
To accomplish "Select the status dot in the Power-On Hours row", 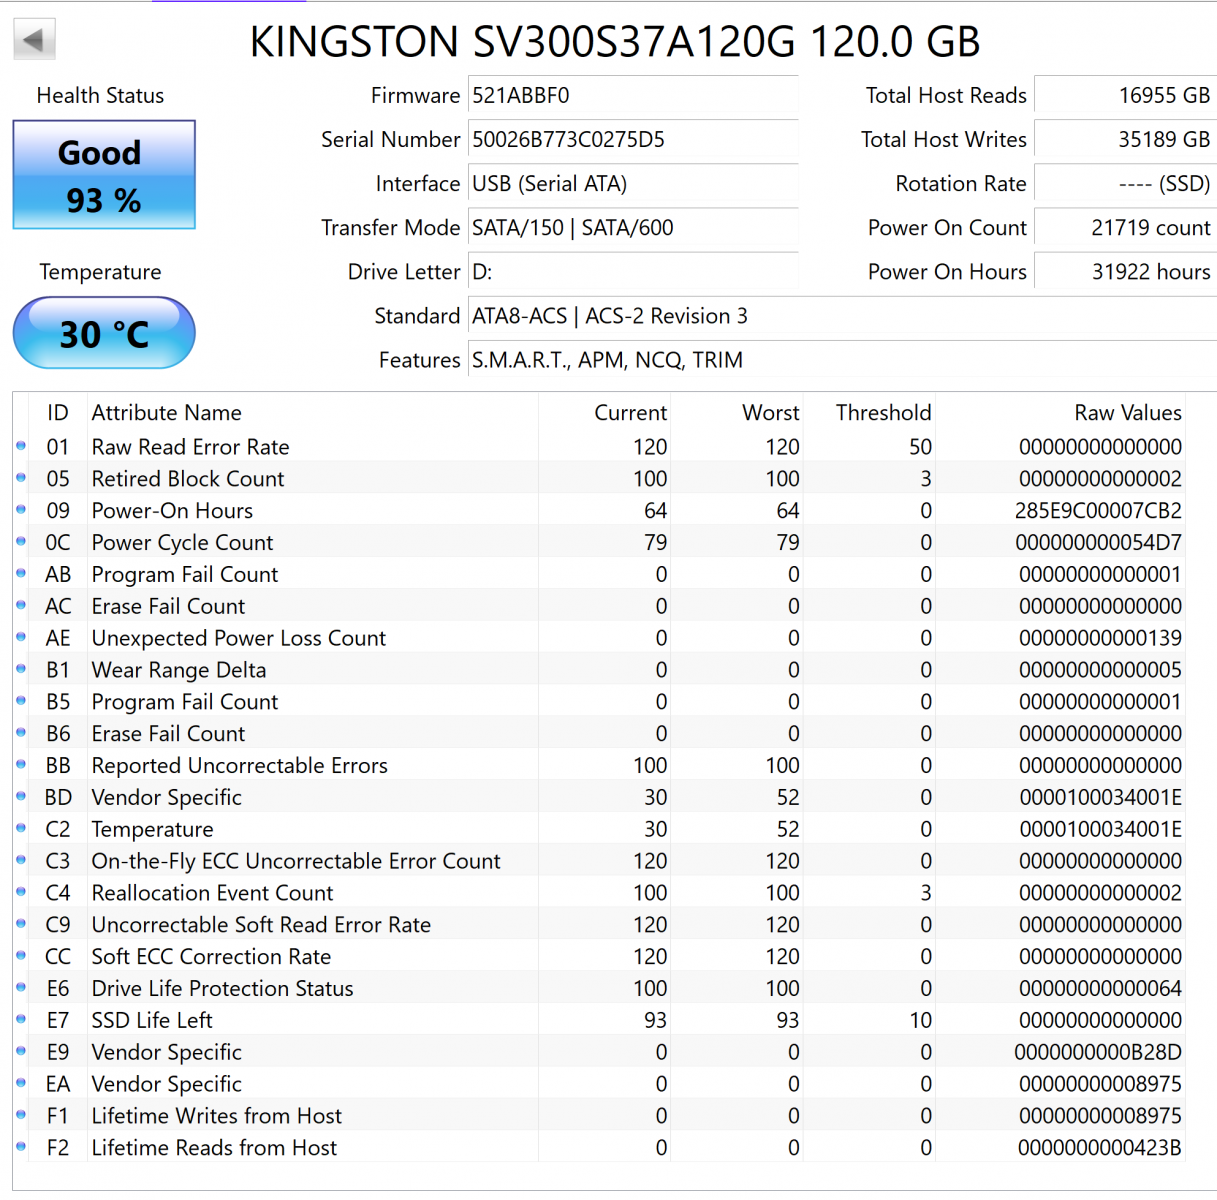I will click(x=21, y=510).
